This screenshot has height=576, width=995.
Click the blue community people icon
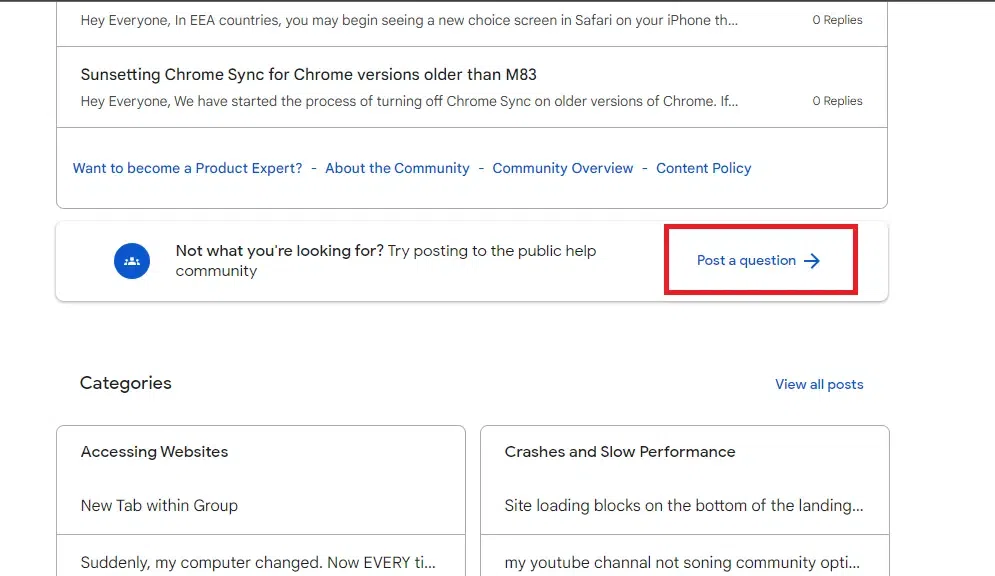click(x=131, y=261)
